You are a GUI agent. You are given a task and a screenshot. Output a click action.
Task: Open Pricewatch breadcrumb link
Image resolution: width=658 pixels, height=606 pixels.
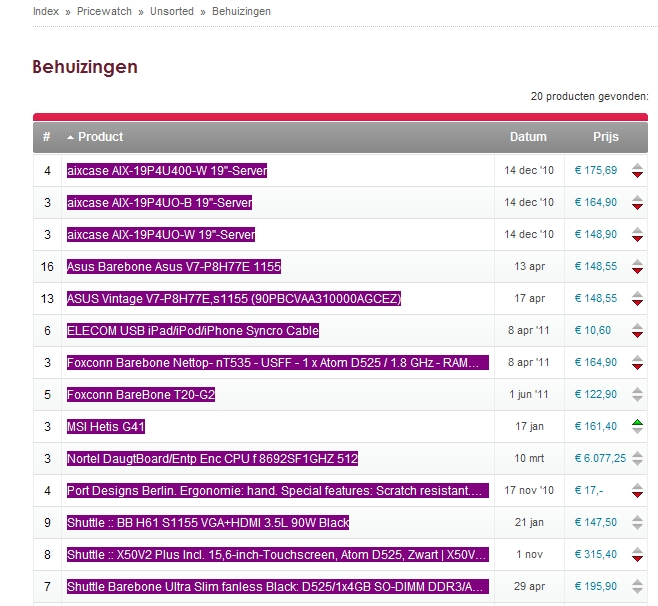click(x=104, y=11)
